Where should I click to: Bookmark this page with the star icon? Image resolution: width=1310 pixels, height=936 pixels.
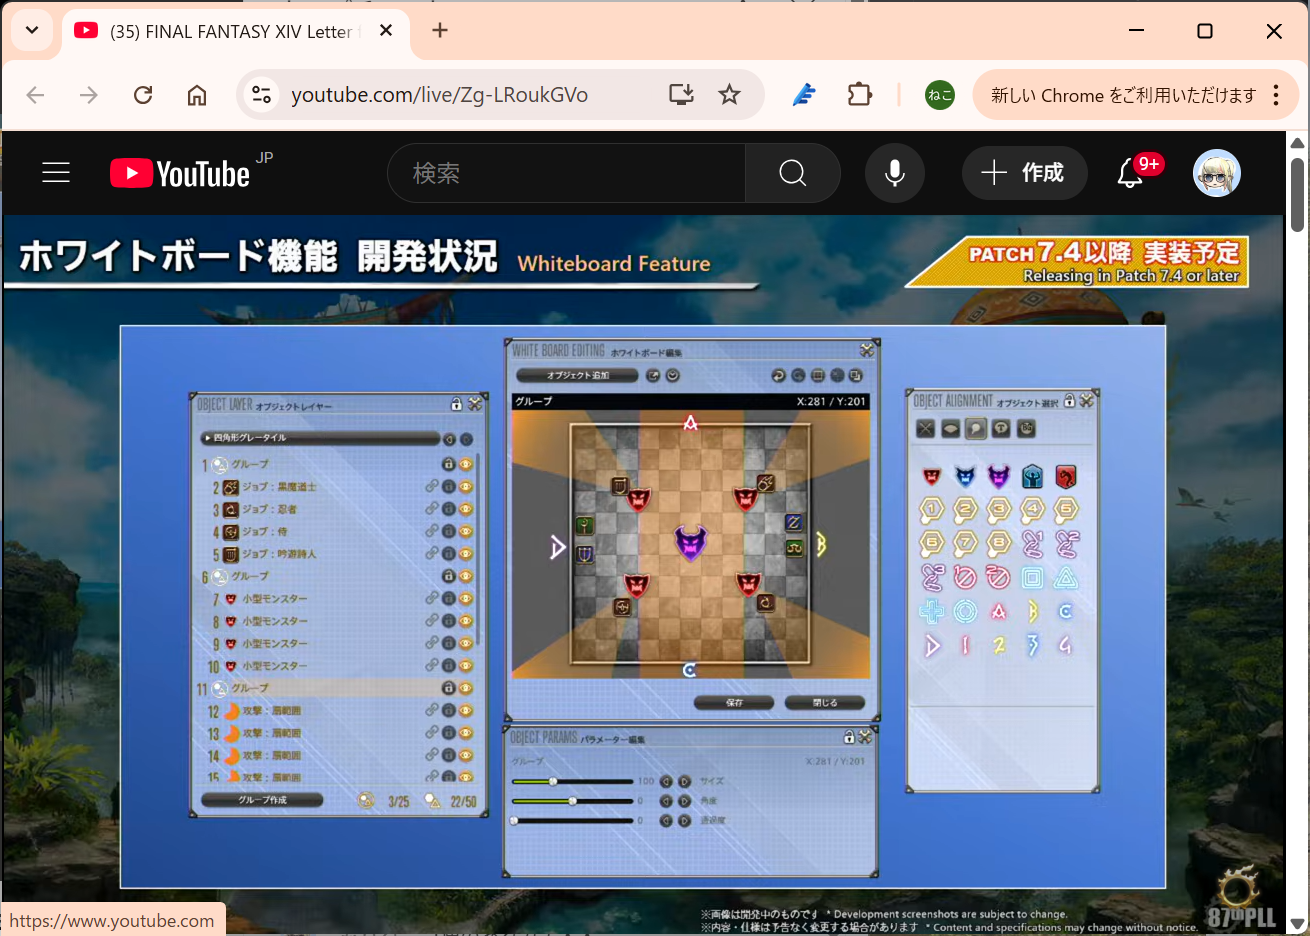click(x=730, y=95)
